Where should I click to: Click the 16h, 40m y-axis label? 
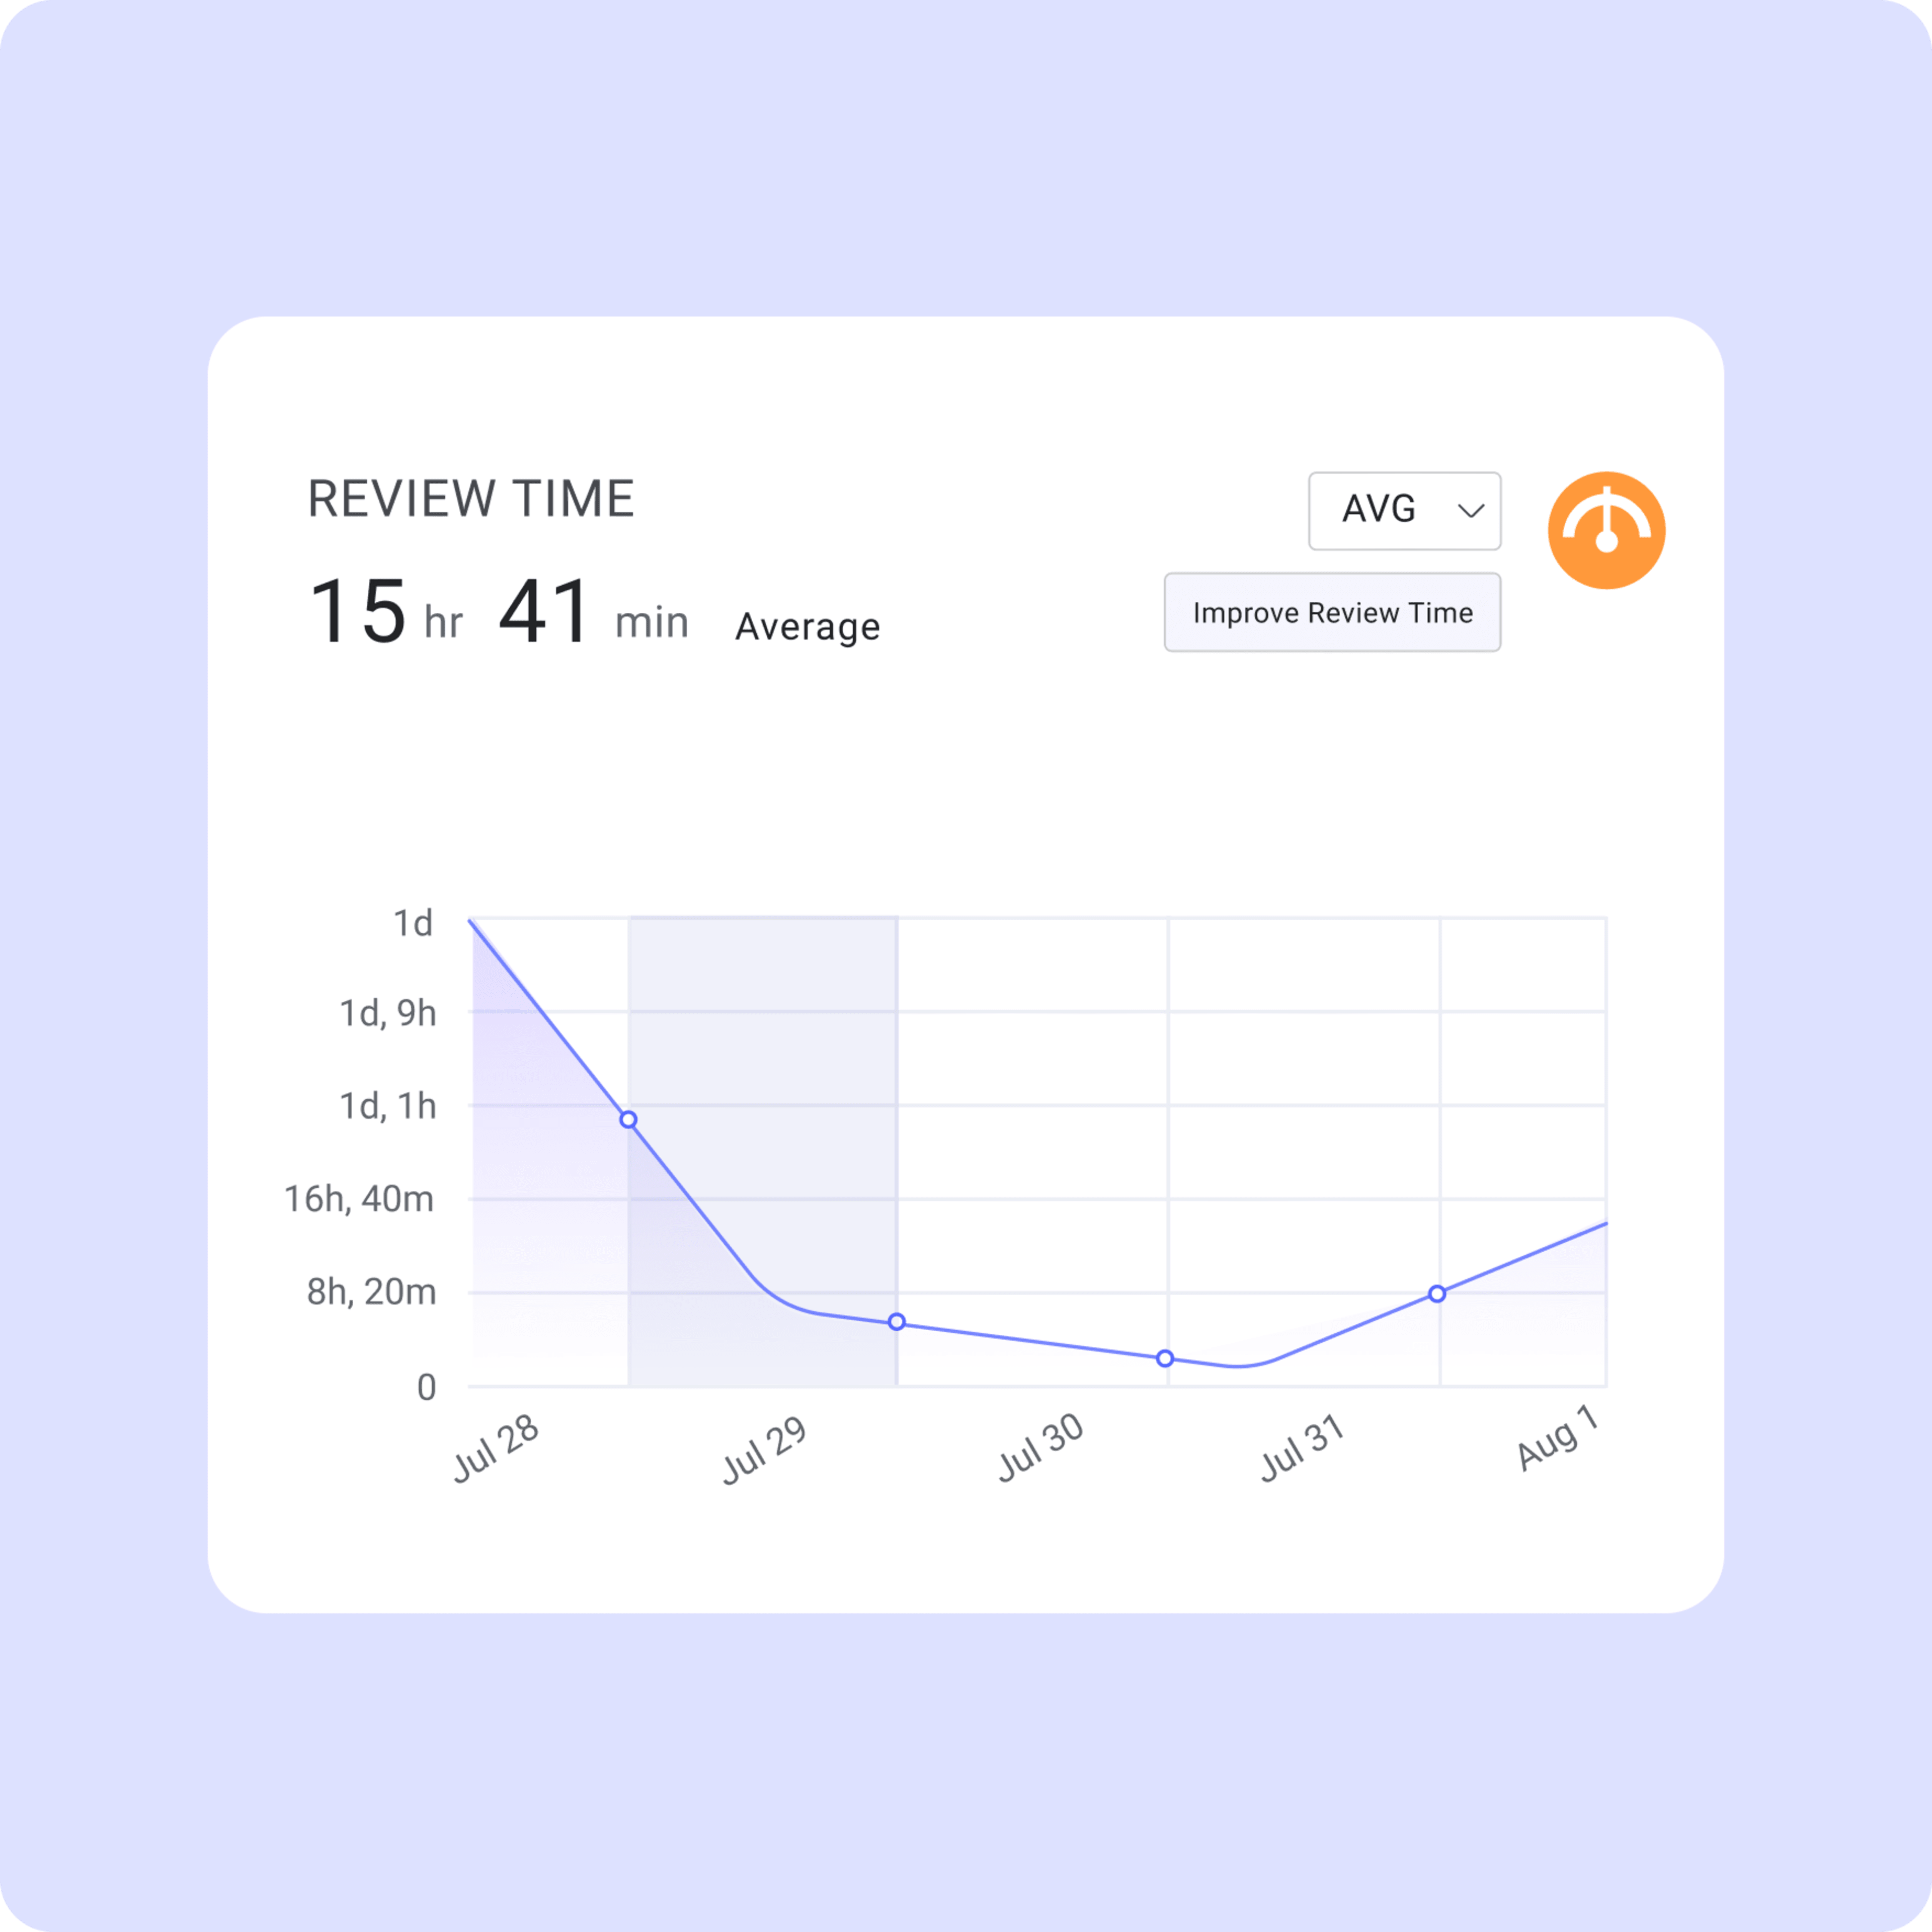coord(359,1199)
